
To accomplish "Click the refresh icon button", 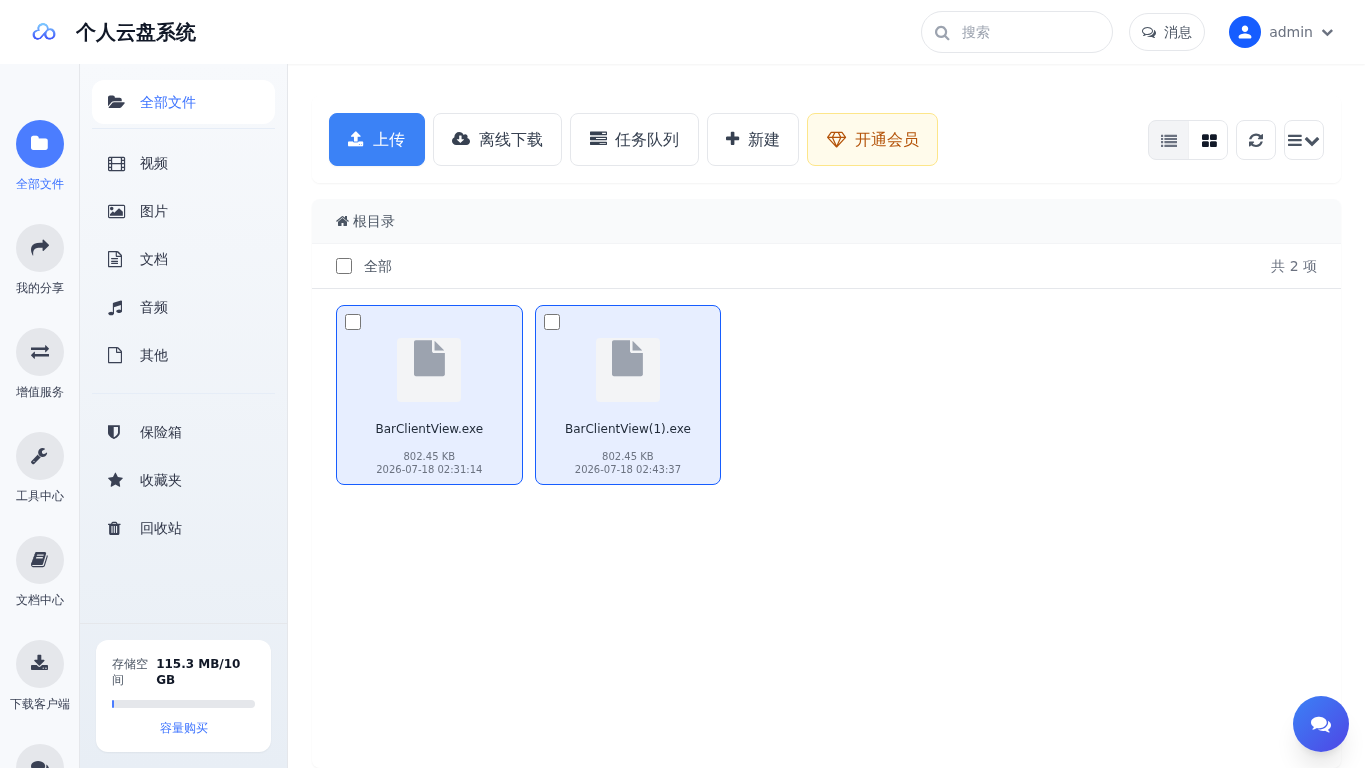I will pyautogui.click(x=1256, y=140).
